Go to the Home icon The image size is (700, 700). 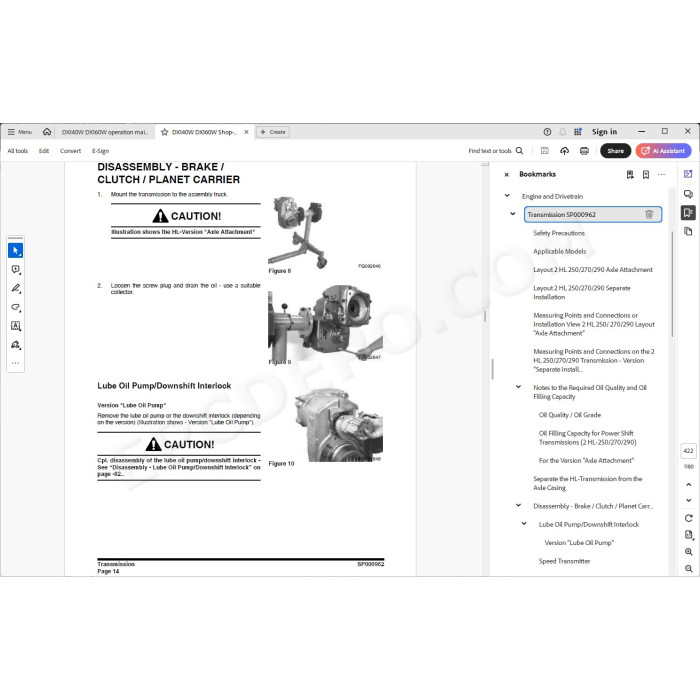pos(47,132)
